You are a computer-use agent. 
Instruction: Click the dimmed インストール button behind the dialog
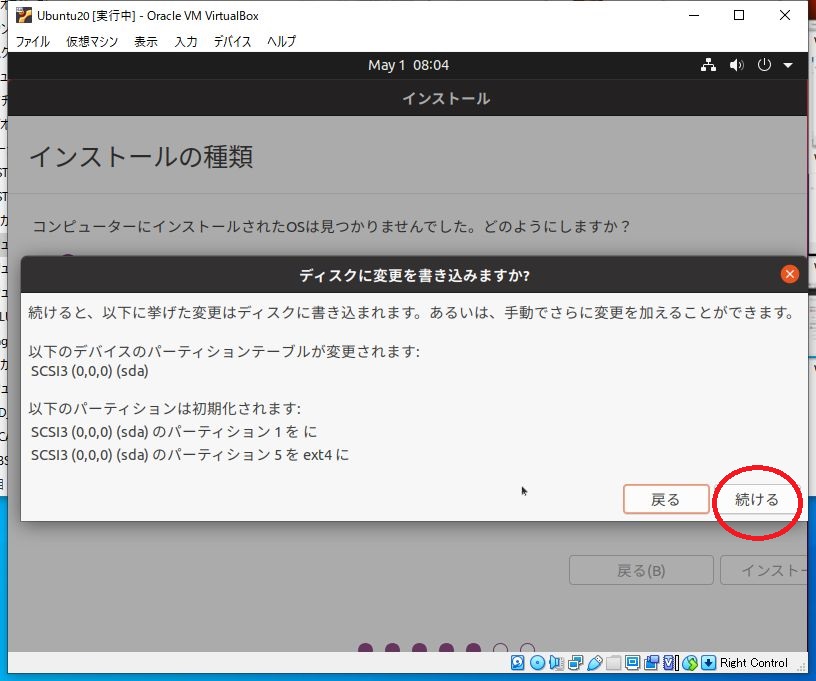coord(765,571)
